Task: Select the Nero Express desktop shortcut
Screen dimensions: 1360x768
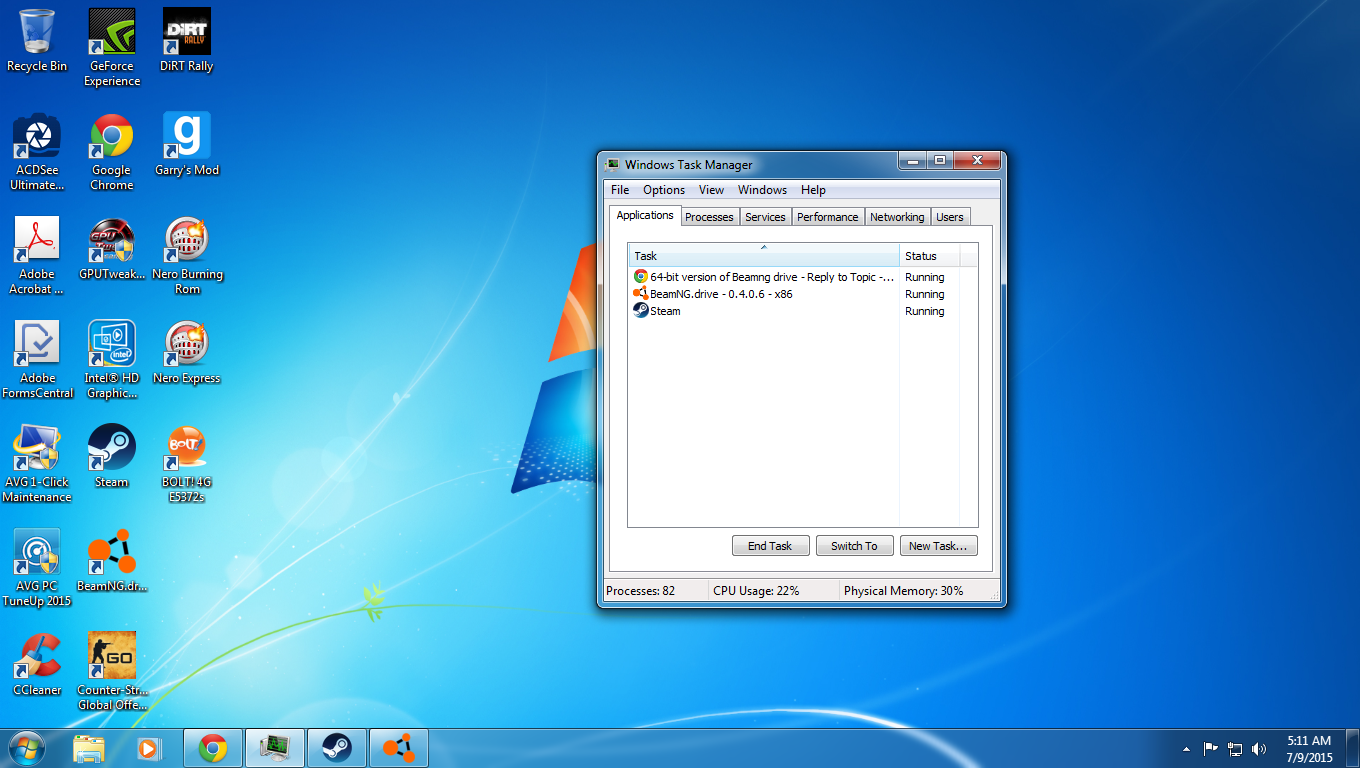Action: (187, 352)
